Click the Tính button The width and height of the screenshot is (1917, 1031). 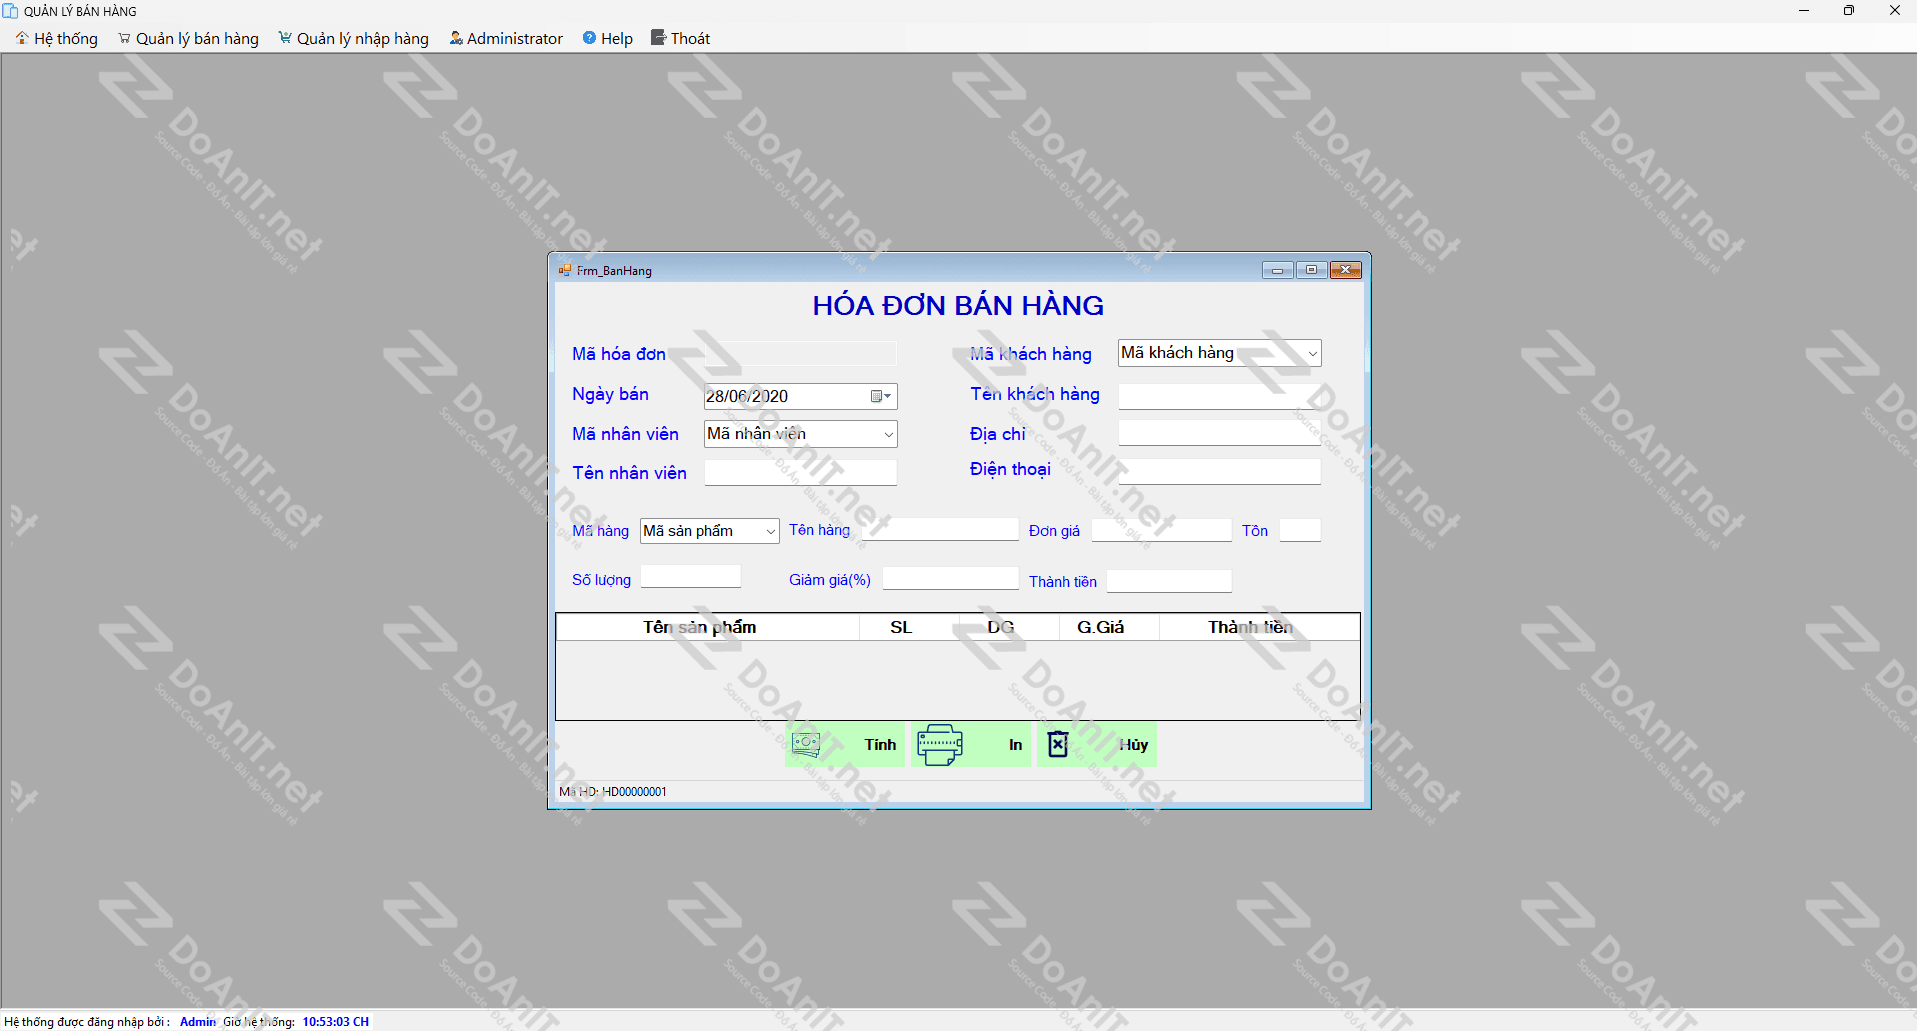845,744
